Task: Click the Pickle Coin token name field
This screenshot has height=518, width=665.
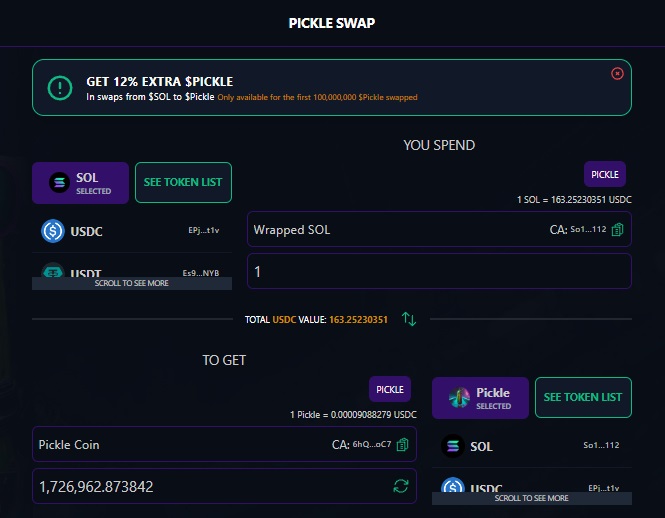Action: pos(224,445)
